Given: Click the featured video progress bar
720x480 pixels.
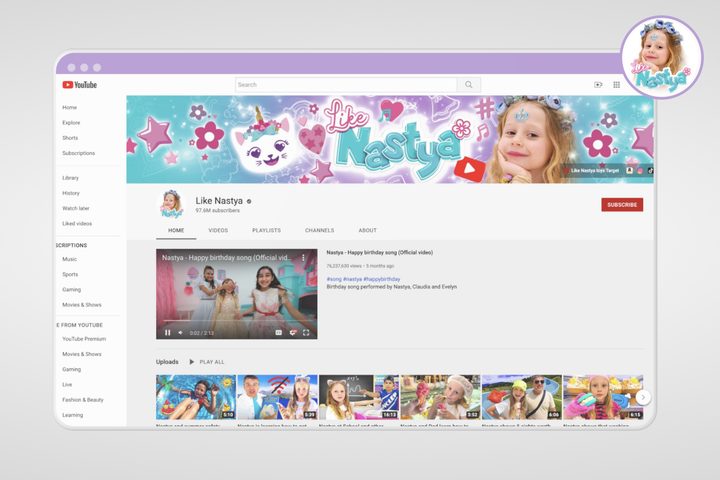Looking at the screenshot, I should (x=236, y=321).
